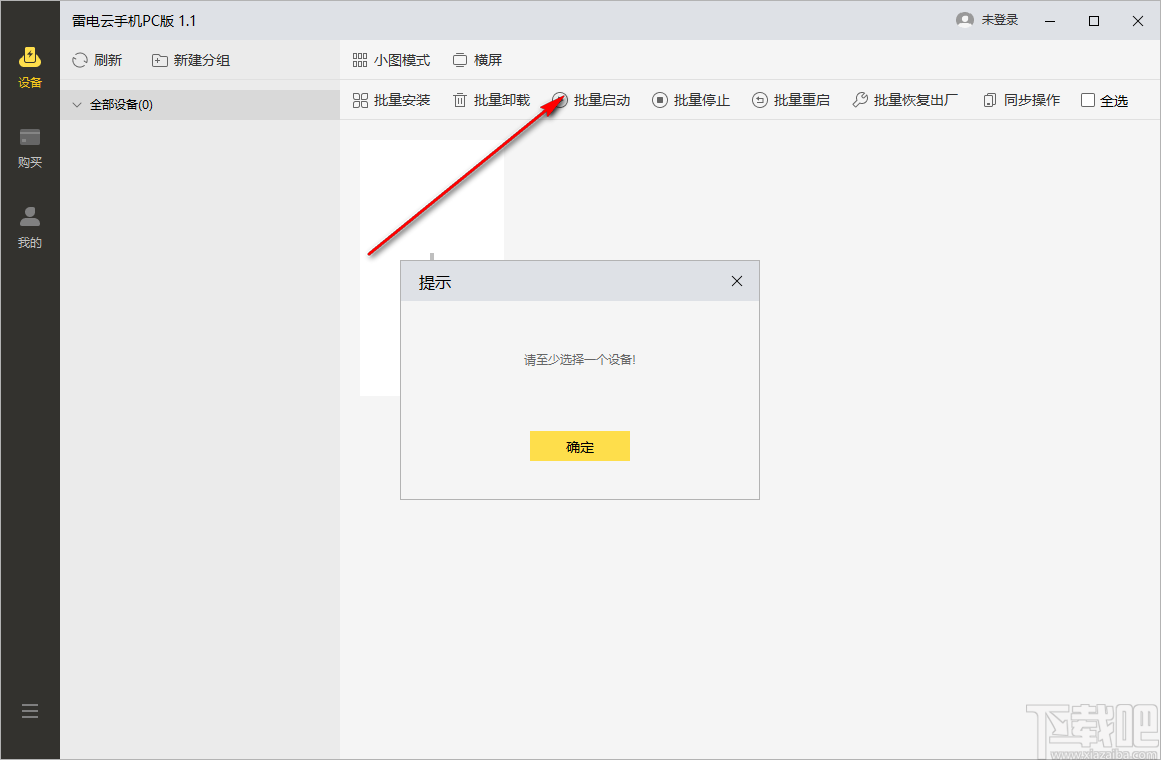Dismiss the 提示 dialog with its X
The image size is (1161, 760).
[x=737, y=281]
